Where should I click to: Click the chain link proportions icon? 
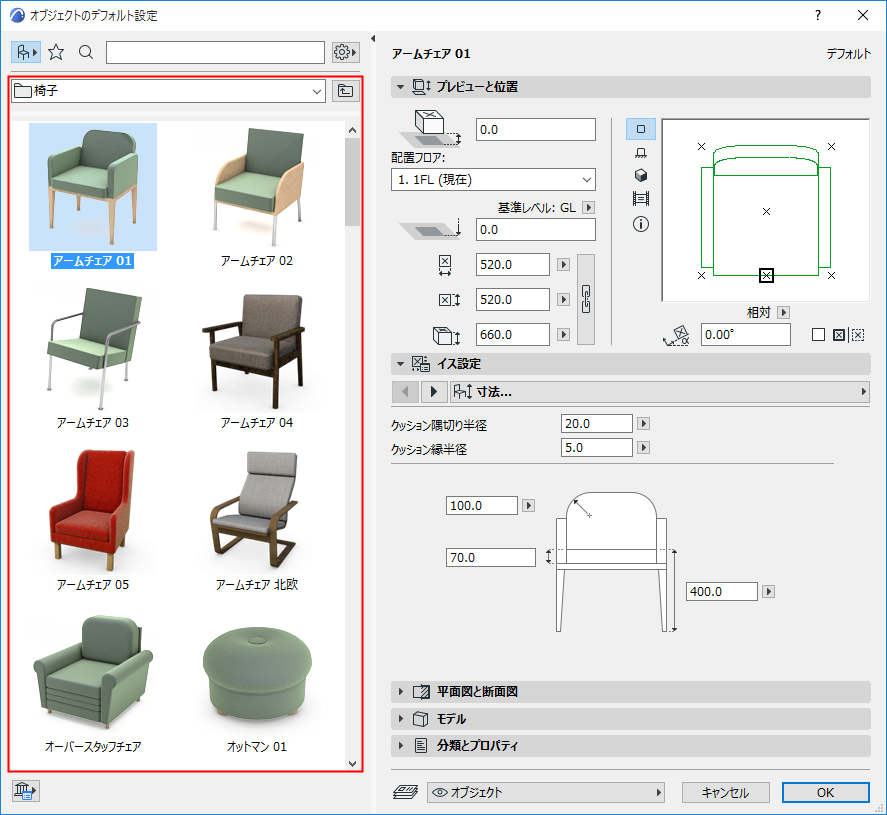(x=586, y=299)
